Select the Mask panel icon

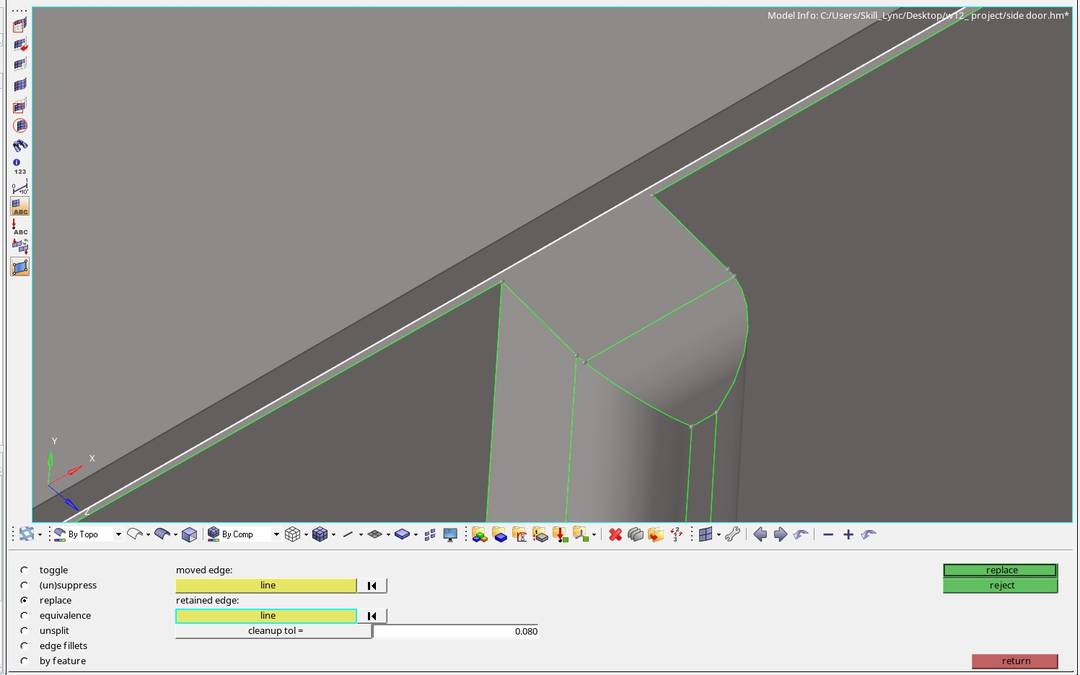point(636,534)
